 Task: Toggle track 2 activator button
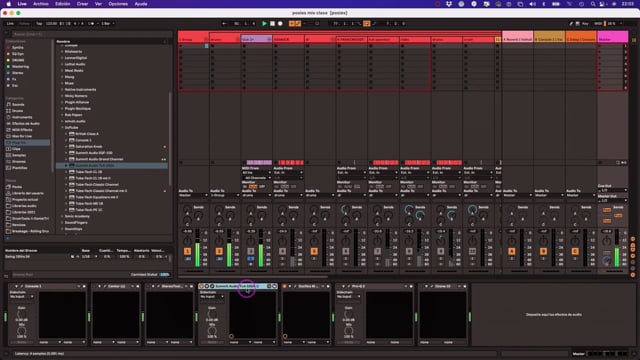point(219,251)
